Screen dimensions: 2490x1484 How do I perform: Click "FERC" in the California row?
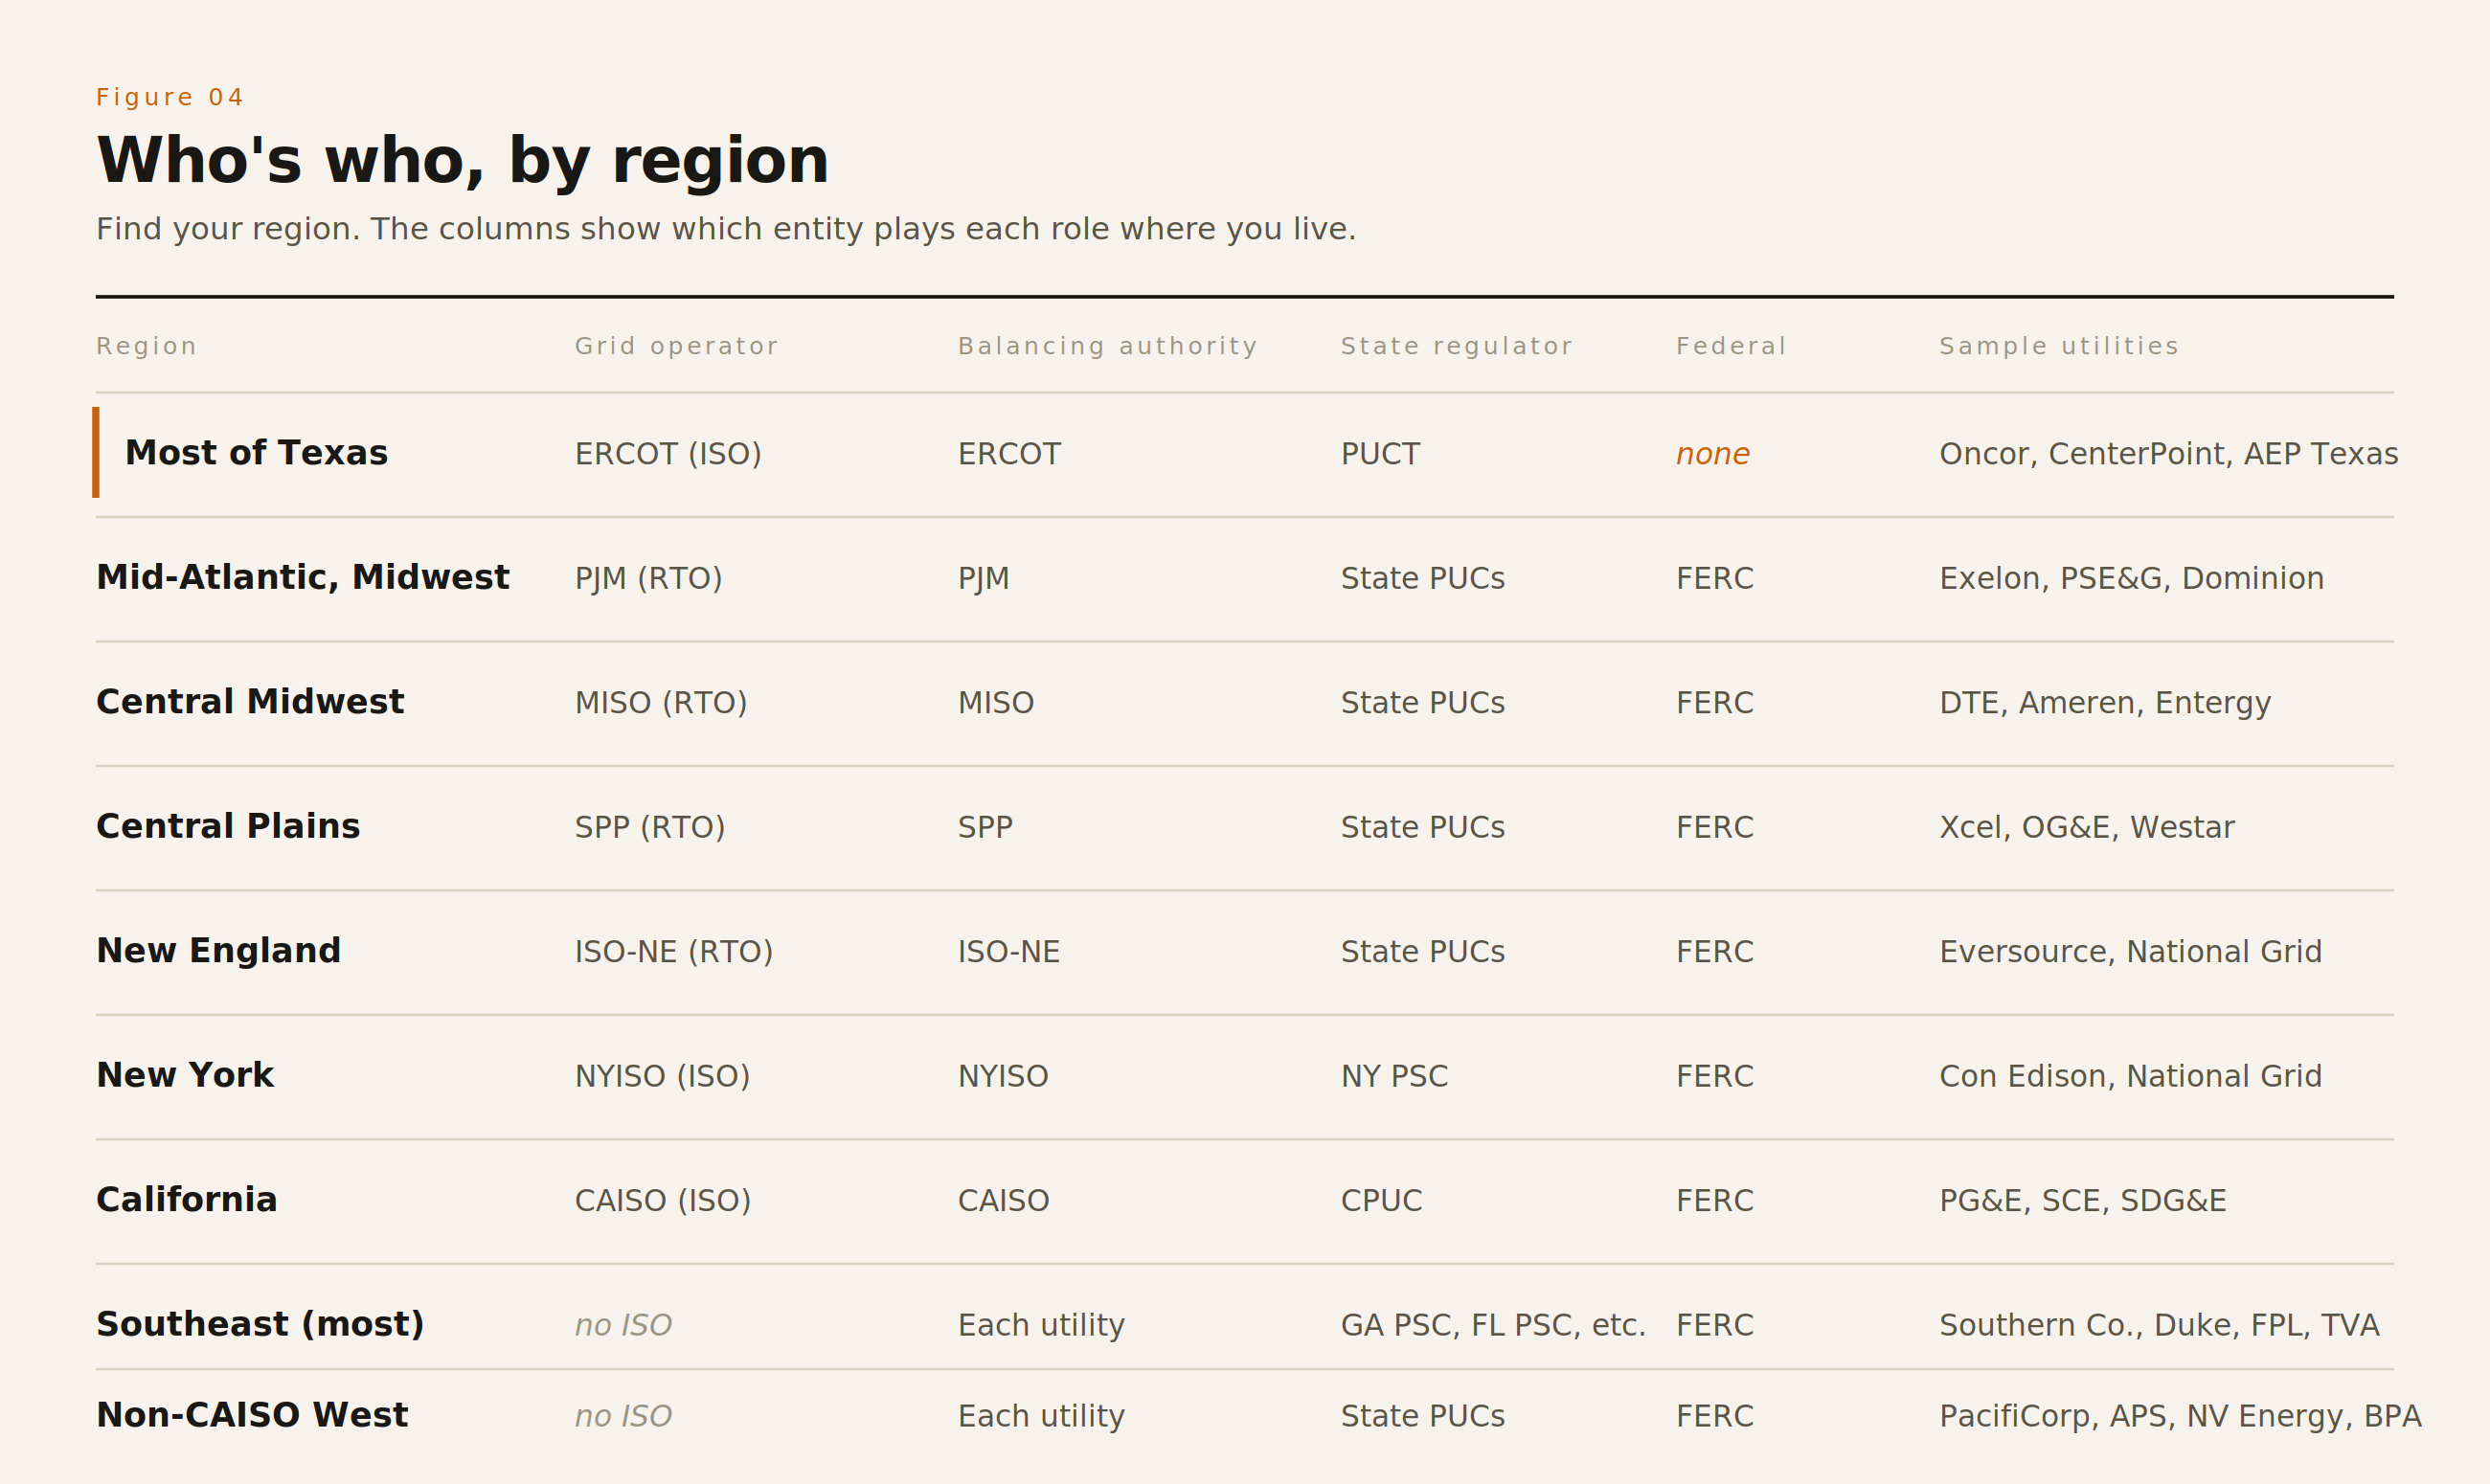tap(1715, 1200)
